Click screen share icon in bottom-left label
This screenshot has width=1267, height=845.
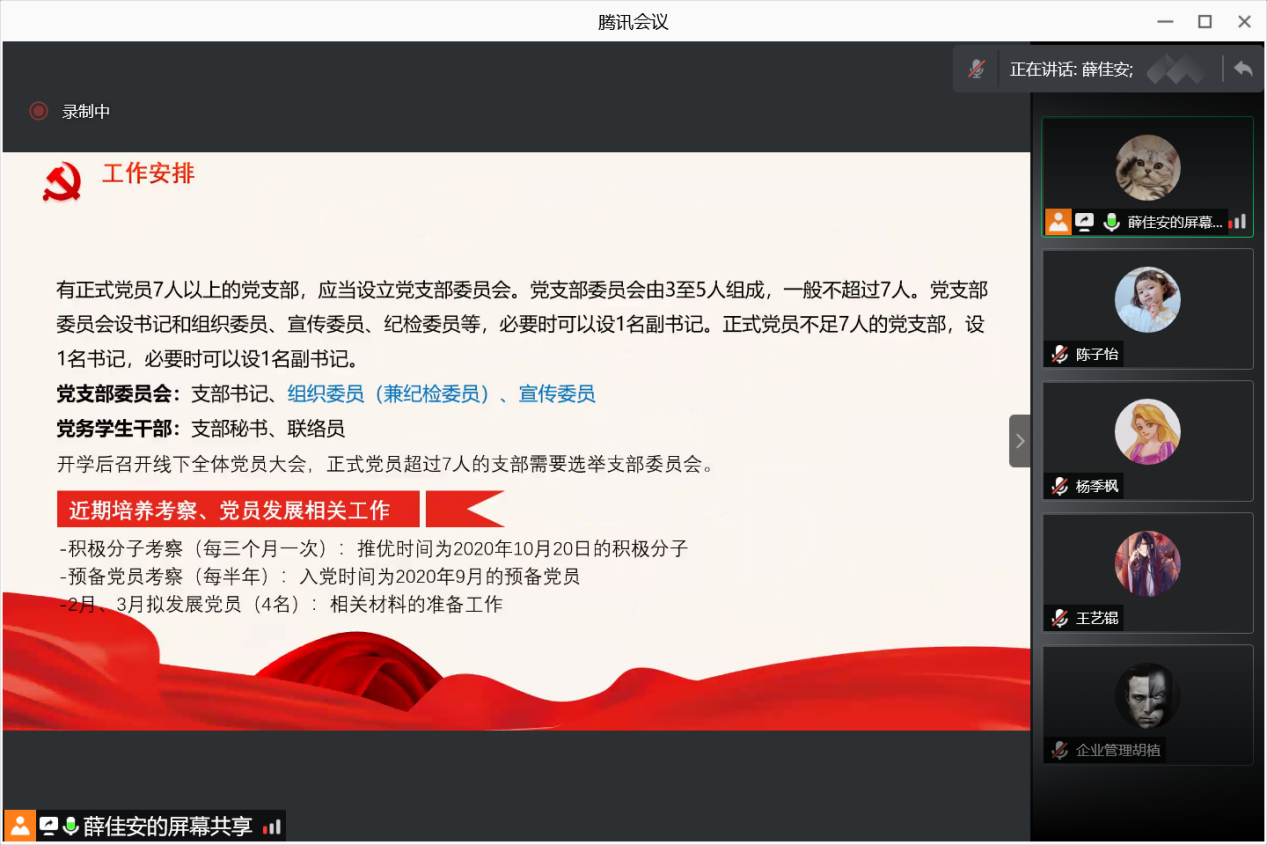(48, 826)
